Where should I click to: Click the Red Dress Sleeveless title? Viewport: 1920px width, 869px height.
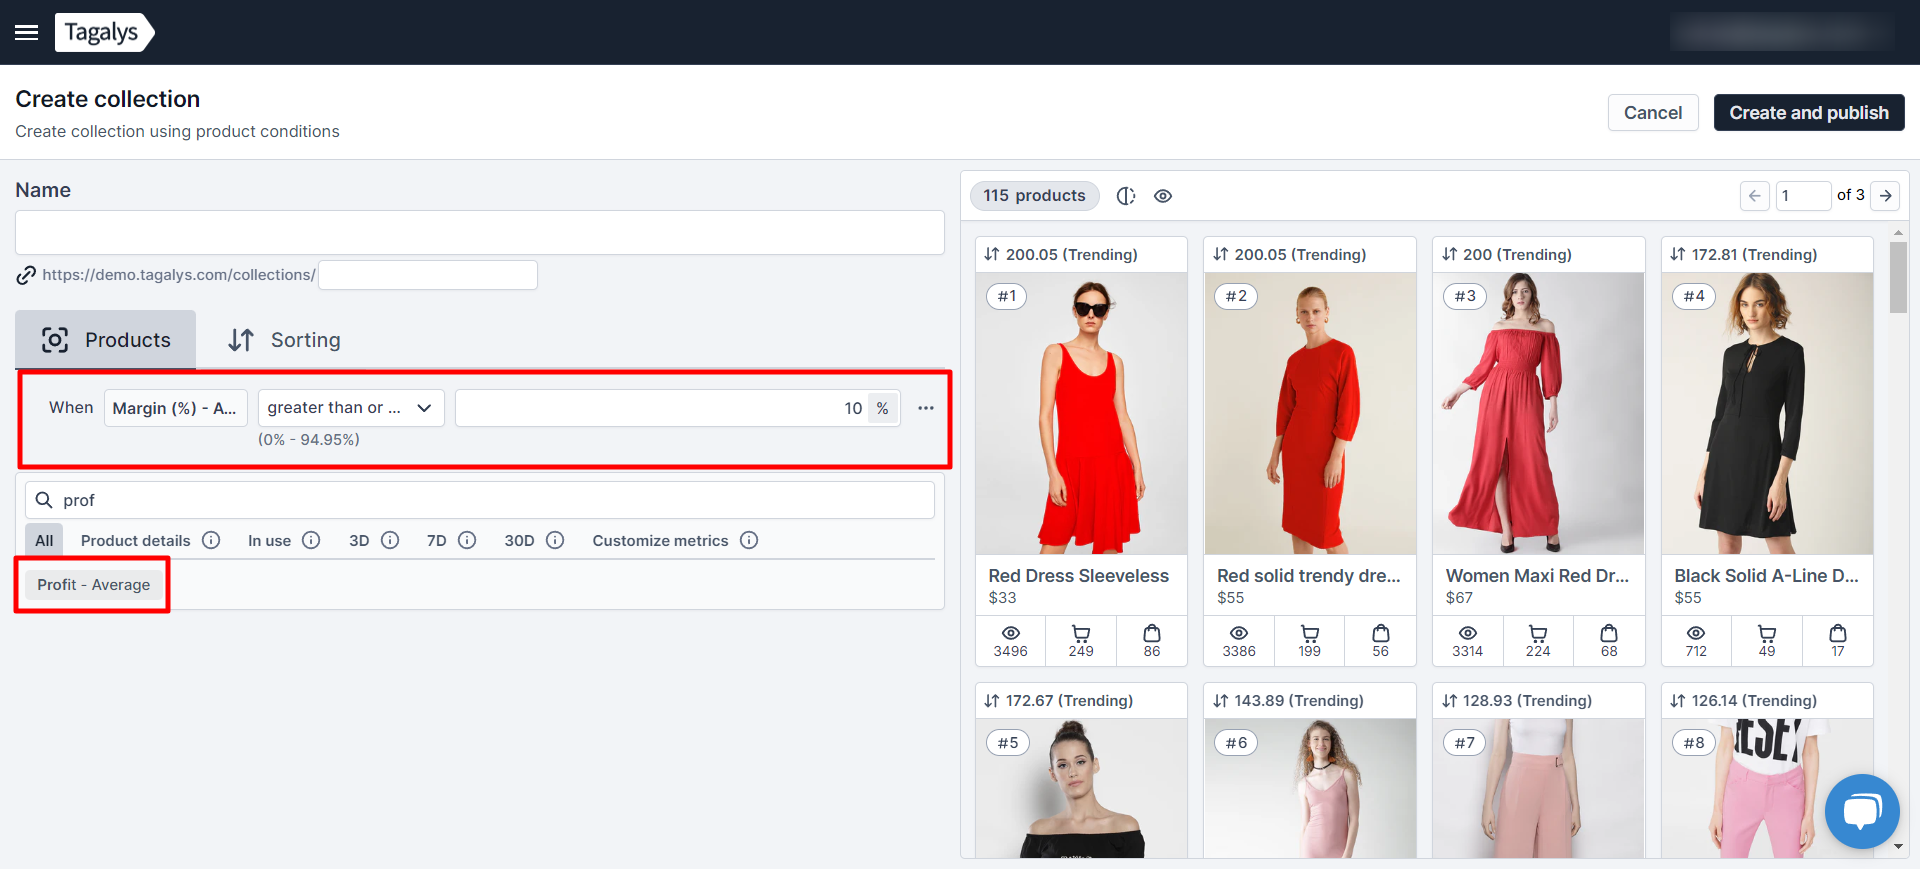point(1078,576)
